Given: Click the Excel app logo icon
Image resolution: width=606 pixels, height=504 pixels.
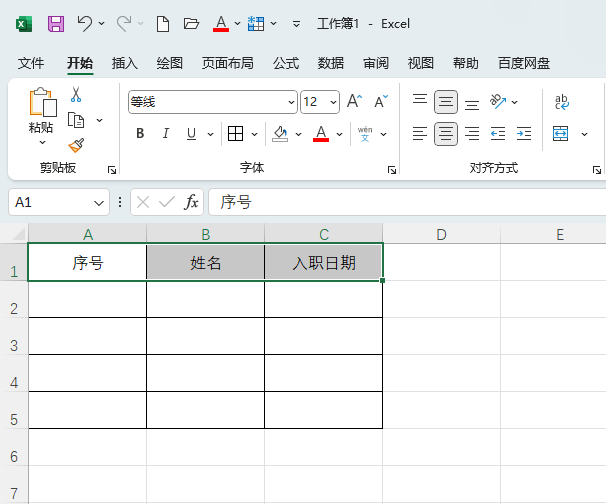Looking at the screenshot, I should (24, 24).
